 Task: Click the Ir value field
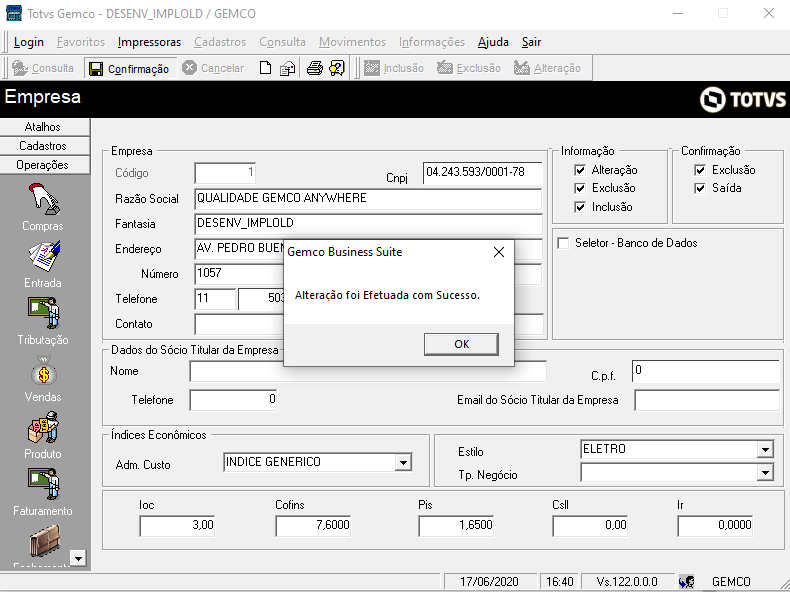coord(715,526)
